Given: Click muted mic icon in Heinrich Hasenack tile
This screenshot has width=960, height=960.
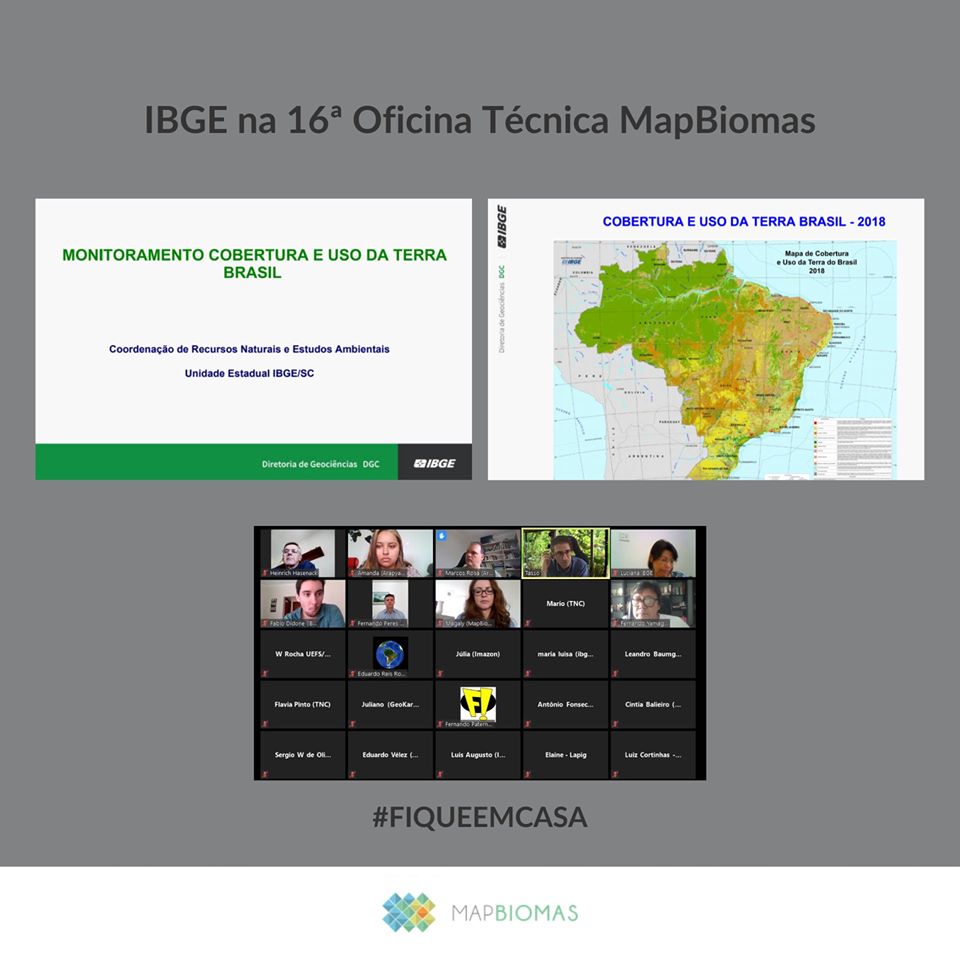Looking at the screenshot, I should 265,573.
